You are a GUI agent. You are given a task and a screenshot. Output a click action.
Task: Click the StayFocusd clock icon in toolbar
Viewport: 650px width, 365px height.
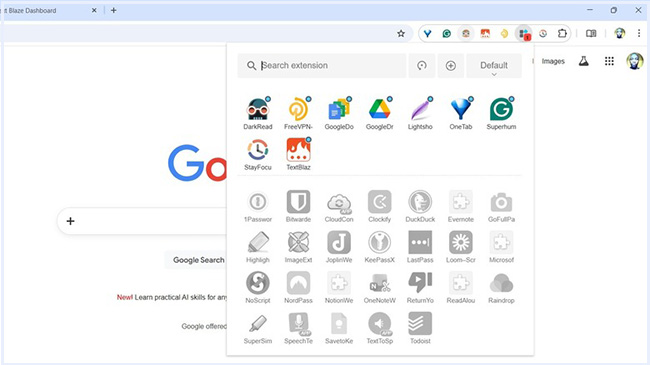pos(543,34)
